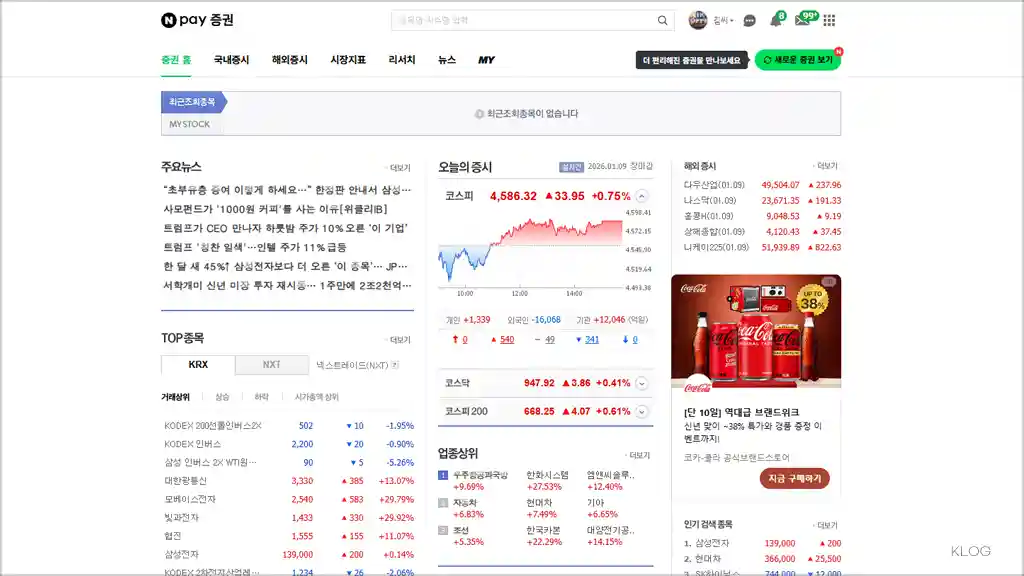Click the profile avatar icon

pyautogui.click(x=698, y=19)
